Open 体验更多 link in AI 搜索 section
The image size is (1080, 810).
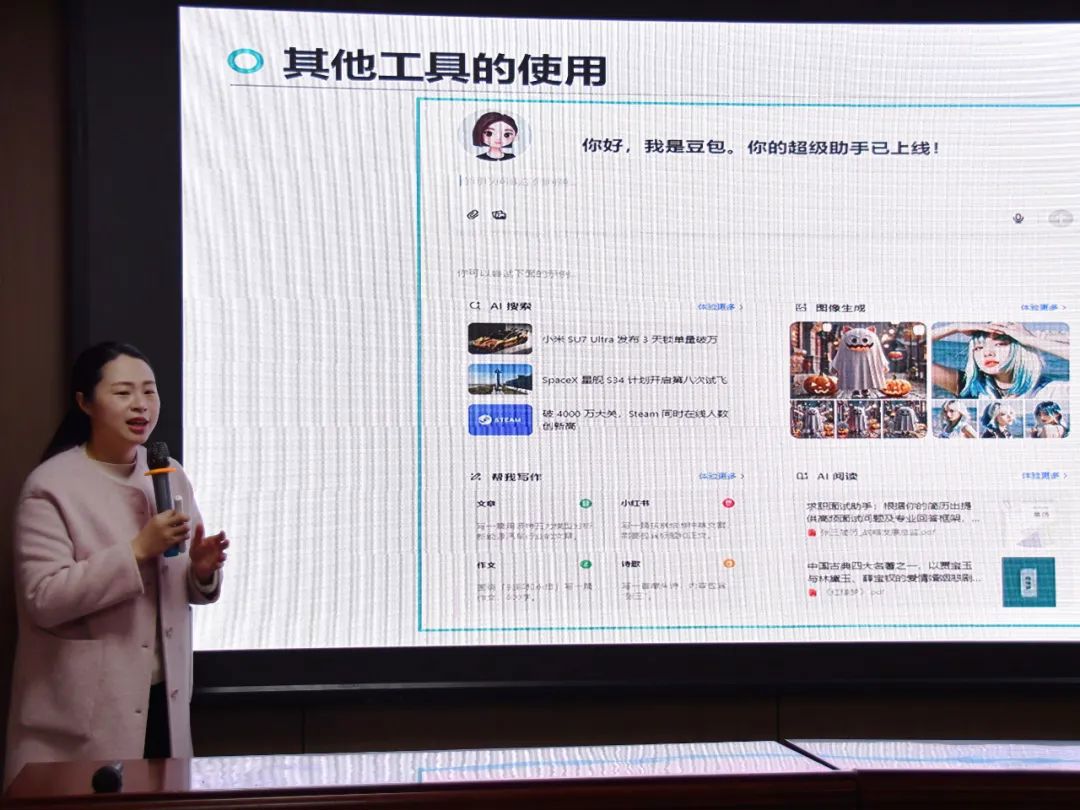pos(720,307)
